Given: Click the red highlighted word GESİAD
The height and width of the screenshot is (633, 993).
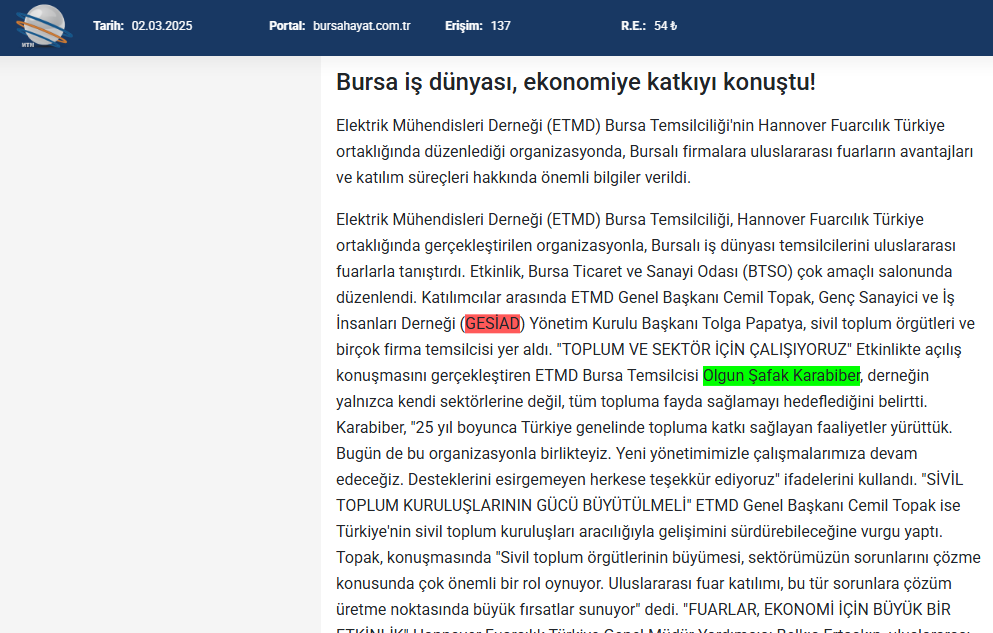Looking at the screenshot, I should 492,323.
